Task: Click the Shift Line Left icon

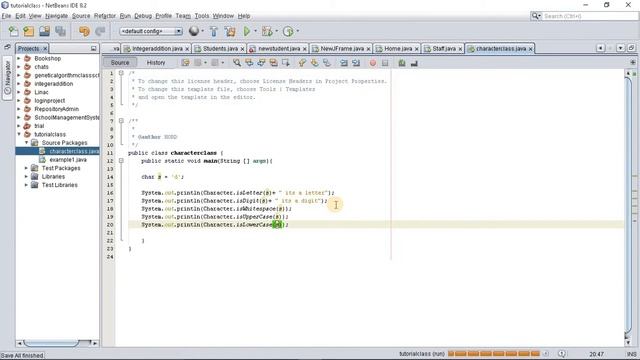Action: tap(344, 62)
